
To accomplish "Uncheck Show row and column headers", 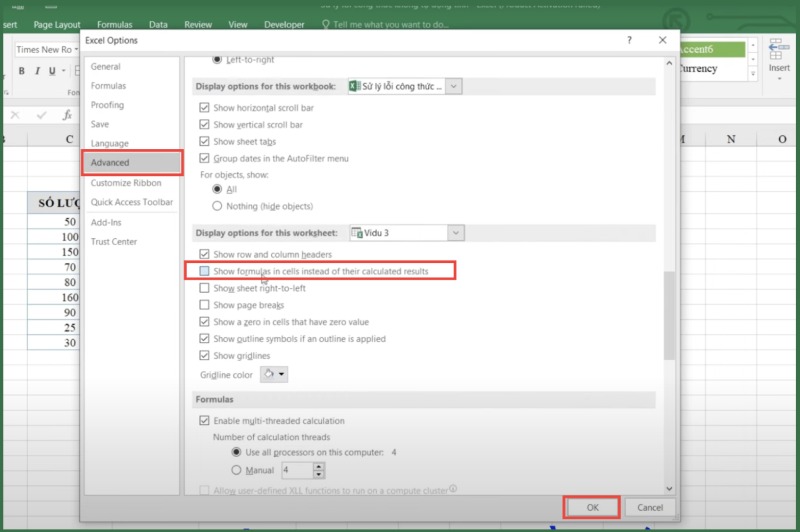I will pos(204,254).
